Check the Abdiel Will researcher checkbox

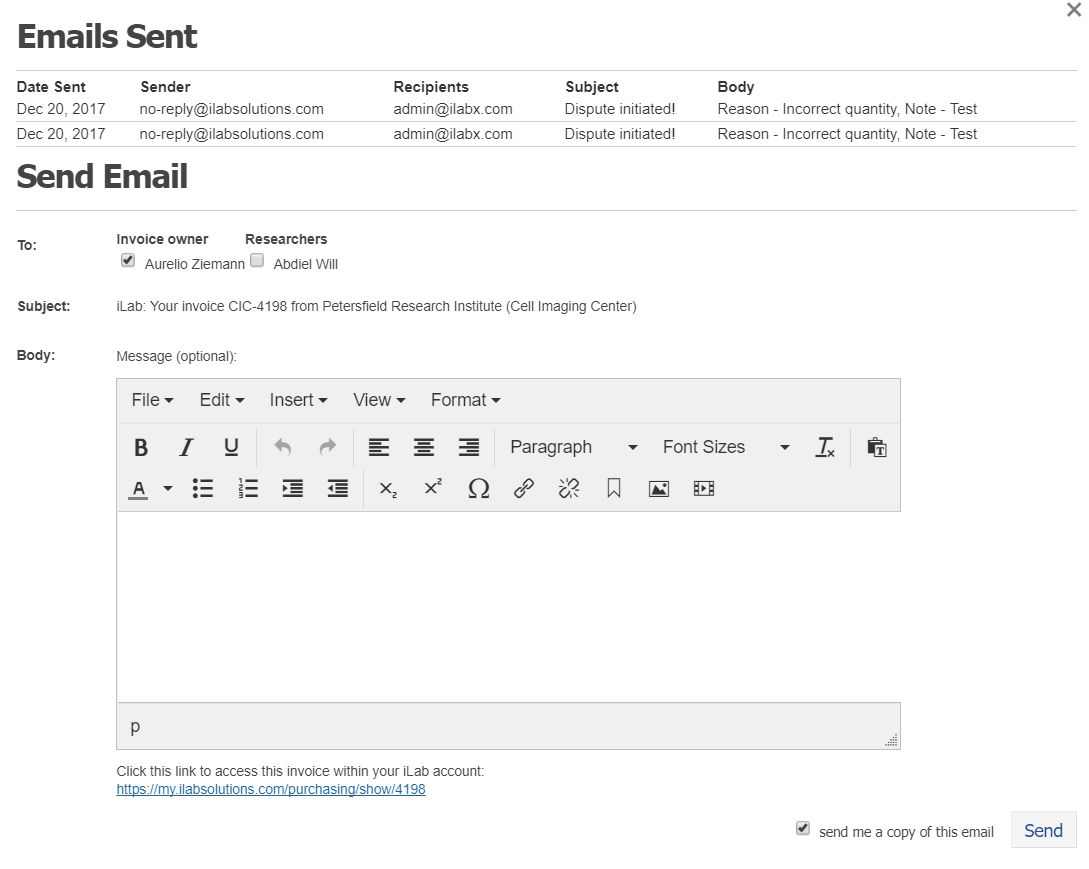(257, 261)
